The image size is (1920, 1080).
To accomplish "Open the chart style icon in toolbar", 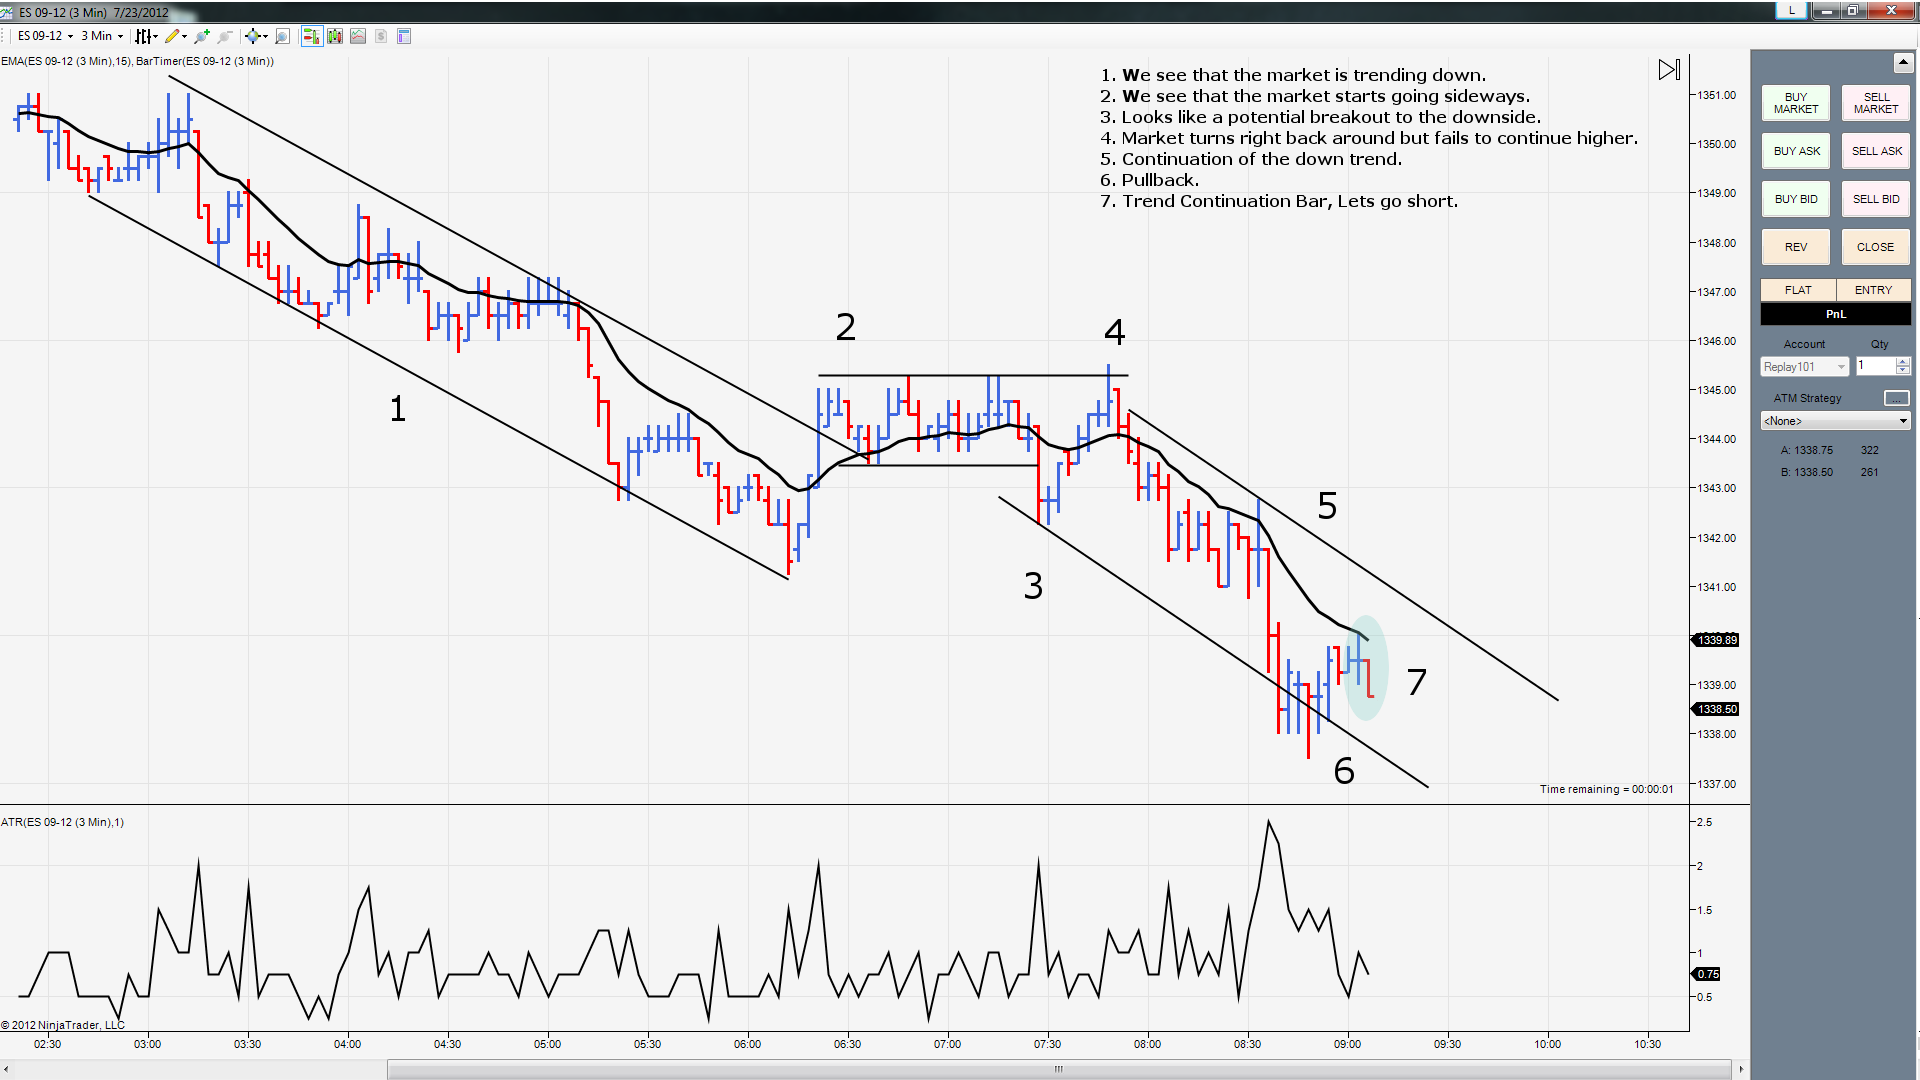I will tap(144, 36).
